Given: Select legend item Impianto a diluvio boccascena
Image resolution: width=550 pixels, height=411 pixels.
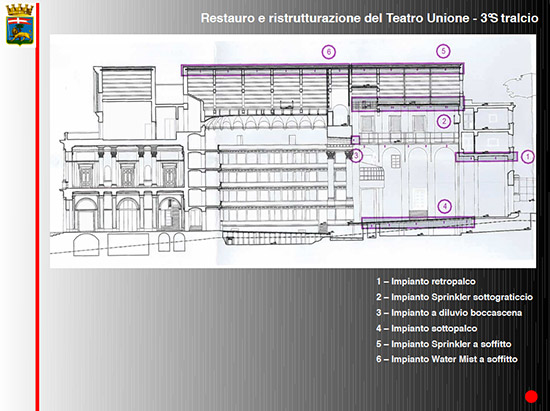Looking at the screenshot, I should (x=449, y=313).
